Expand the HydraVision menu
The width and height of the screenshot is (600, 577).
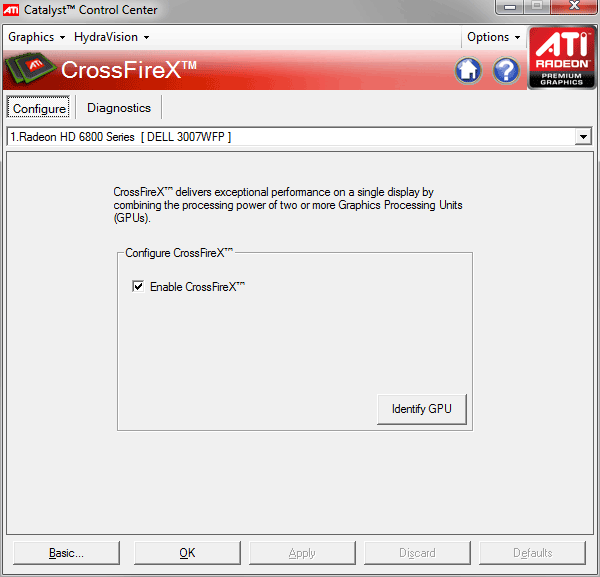(111, 37)
